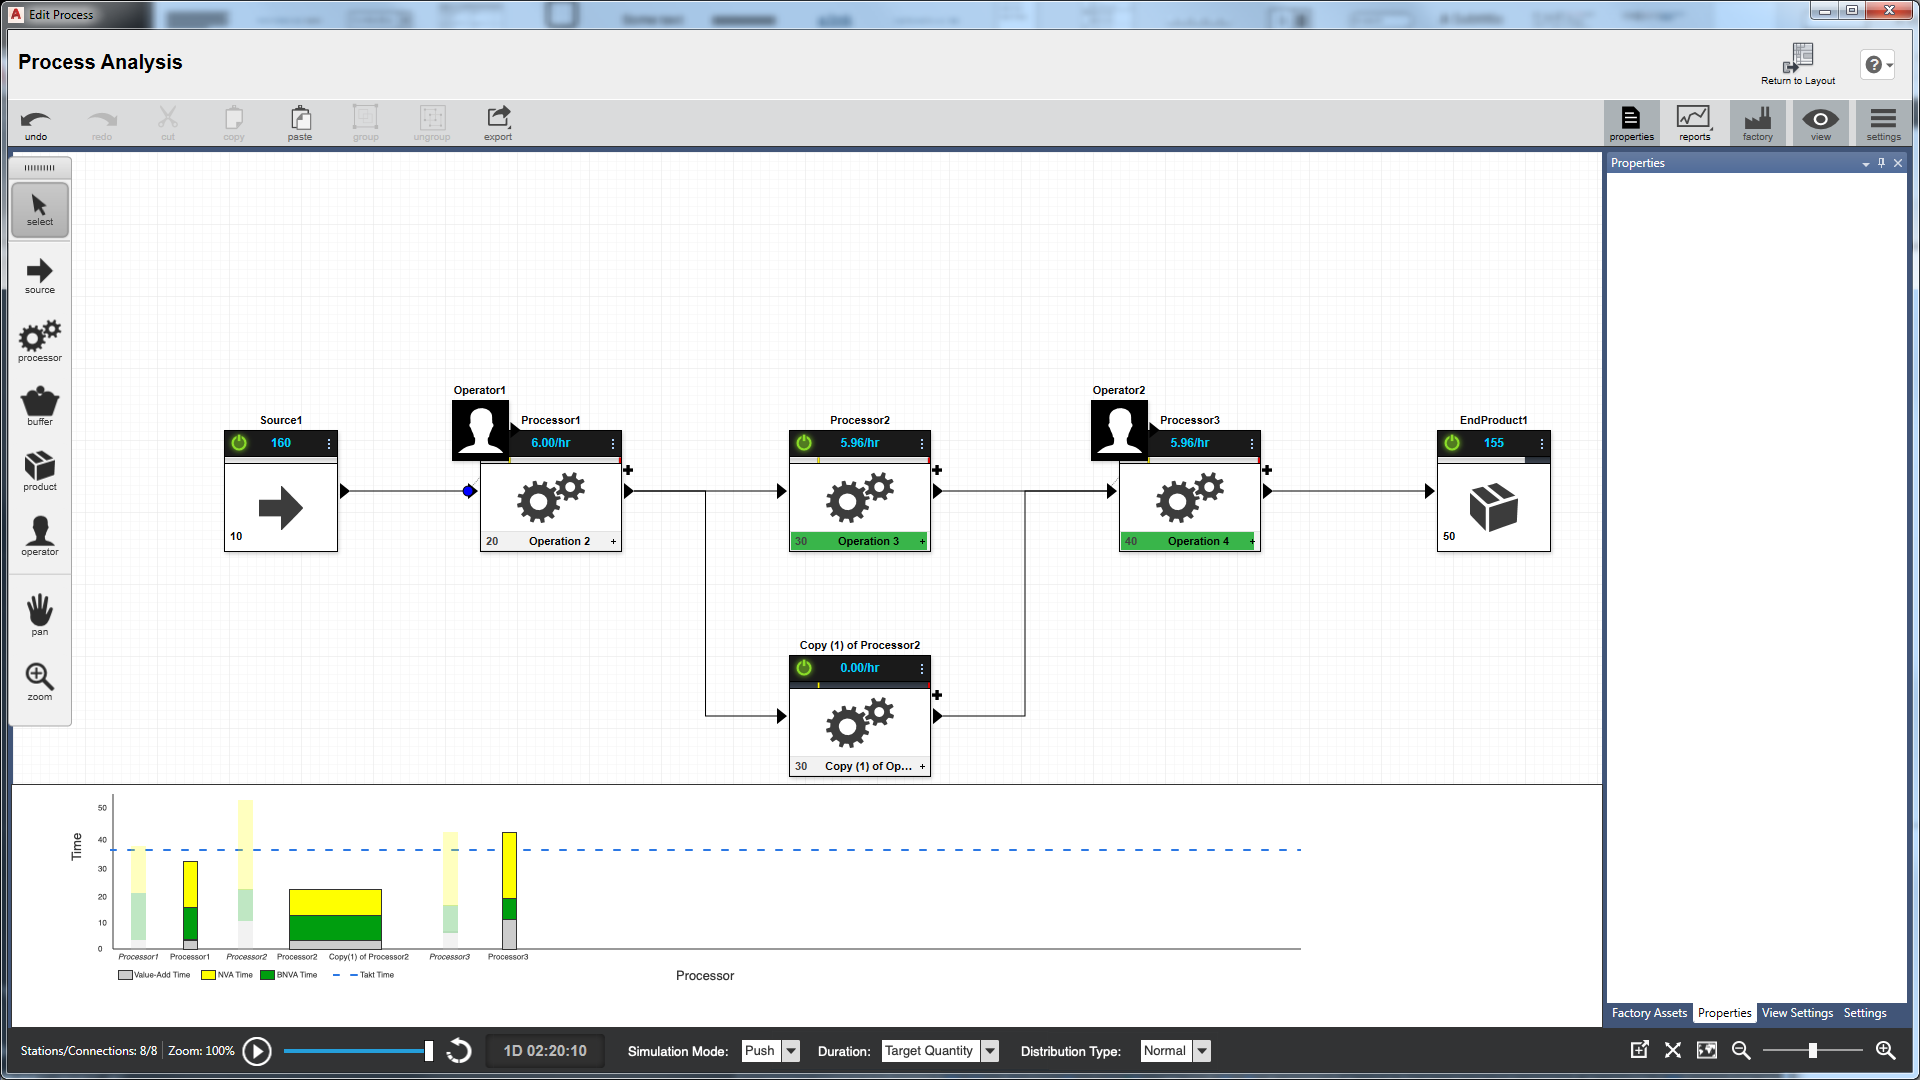Reset simulation with the circular arrow

459,1051
